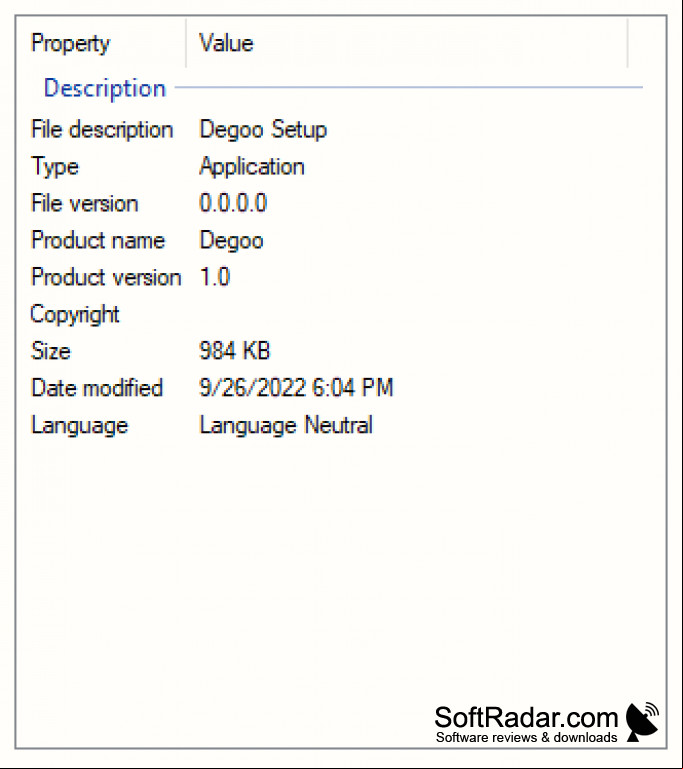Select the File version property label
Screen dimensions: 683x769
pyautogui.click(x=85, y=204)
